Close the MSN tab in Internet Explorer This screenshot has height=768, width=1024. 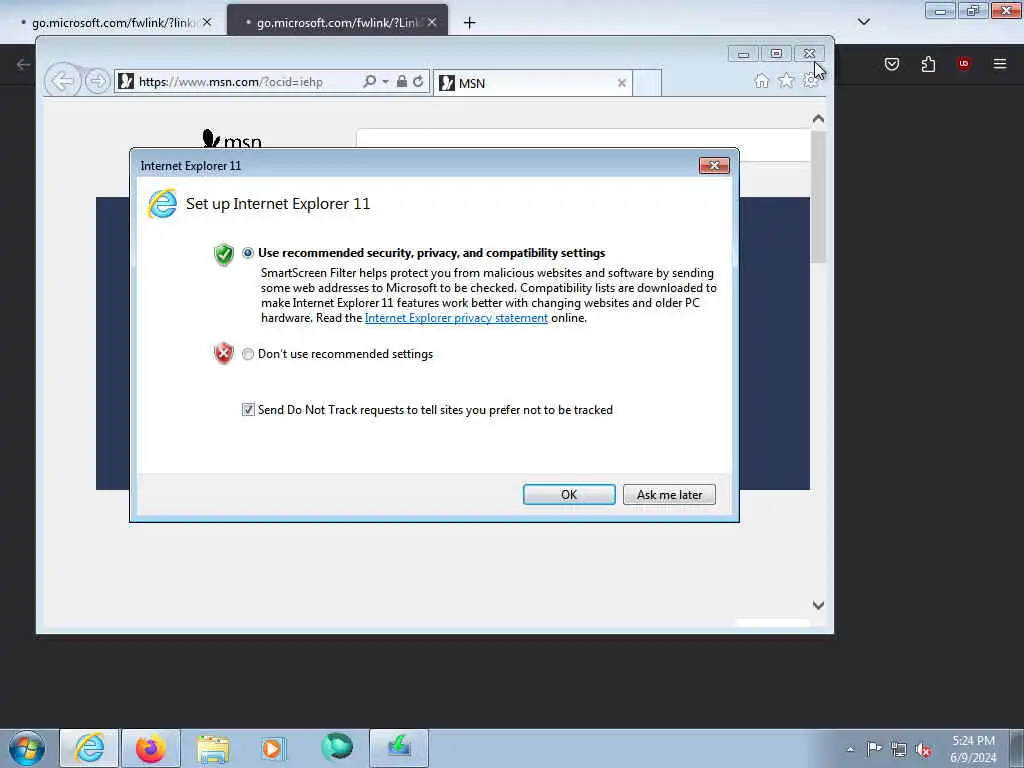click(622, 83)
